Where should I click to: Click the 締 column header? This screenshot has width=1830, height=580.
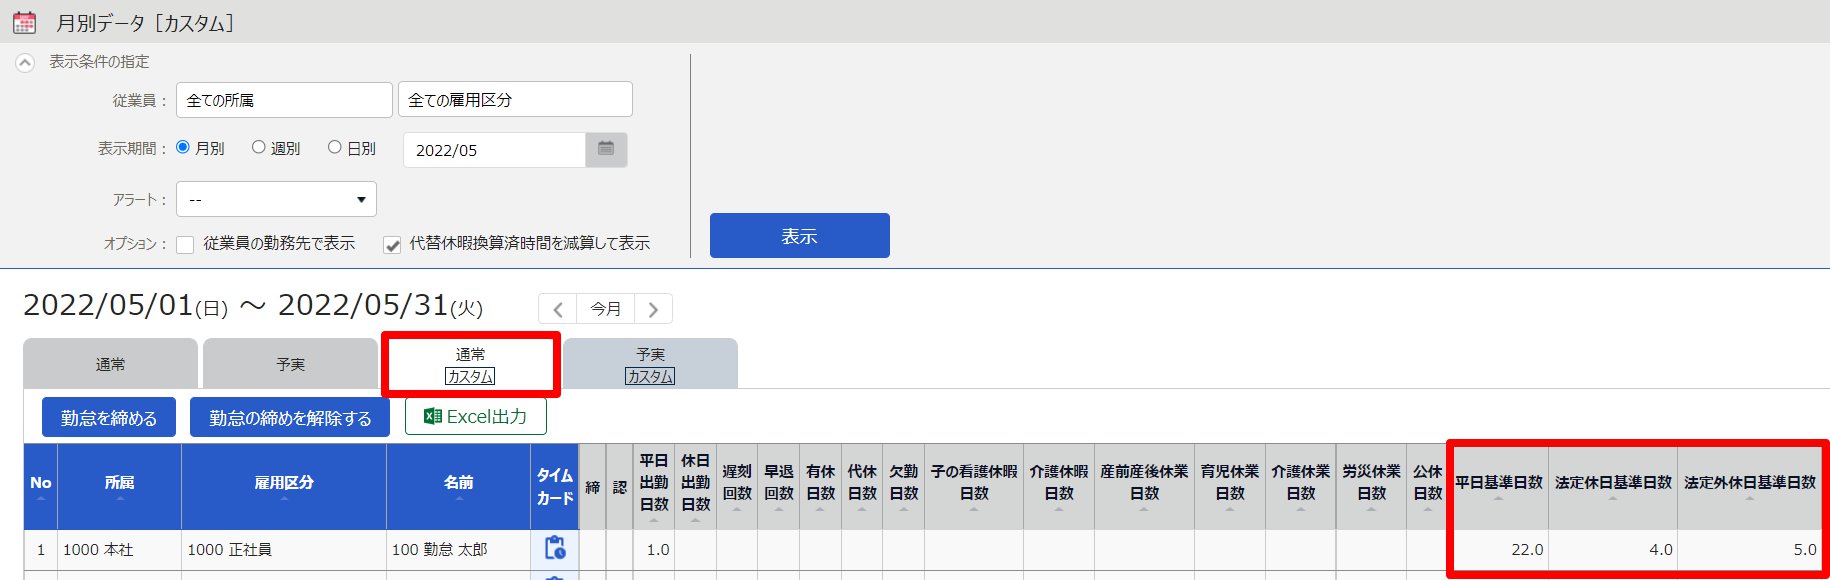592,487
